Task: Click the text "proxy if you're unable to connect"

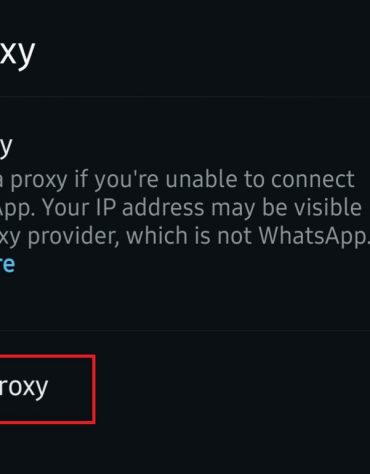Action: [182, 180]
